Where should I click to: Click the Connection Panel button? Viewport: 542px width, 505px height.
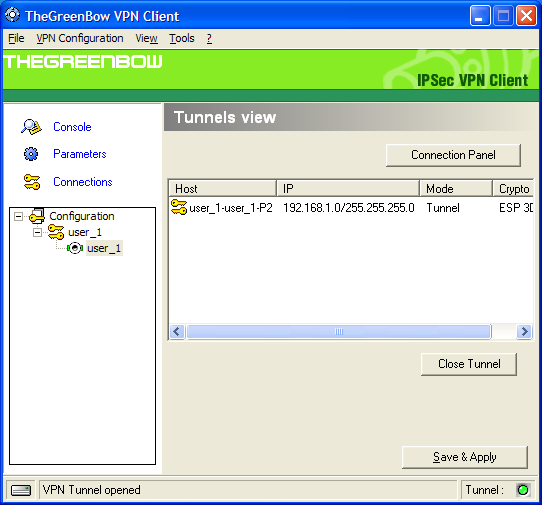(453, 155)
